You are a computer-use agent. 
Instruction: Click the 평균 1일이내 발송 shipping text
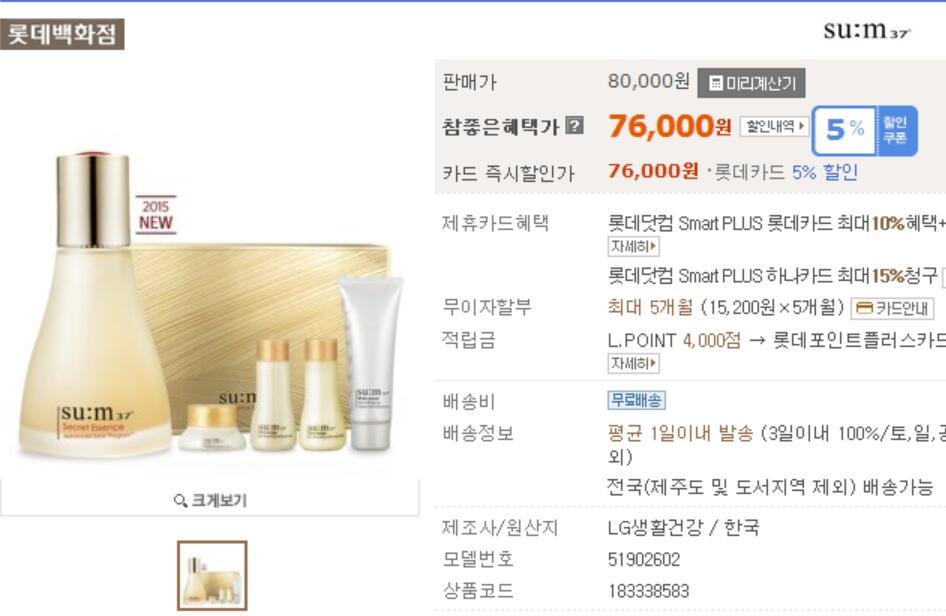point(681,433)
